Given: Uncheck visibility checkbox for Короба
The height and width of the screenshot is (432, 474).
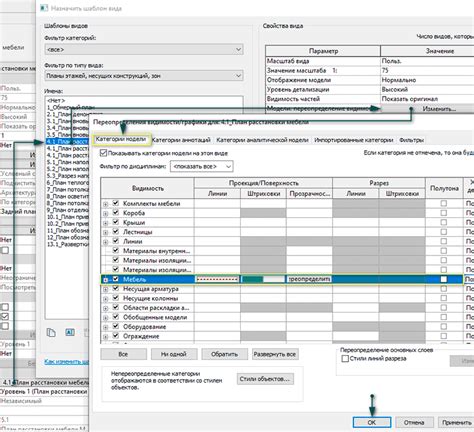Looking at the screenshot, I should 116,212.
